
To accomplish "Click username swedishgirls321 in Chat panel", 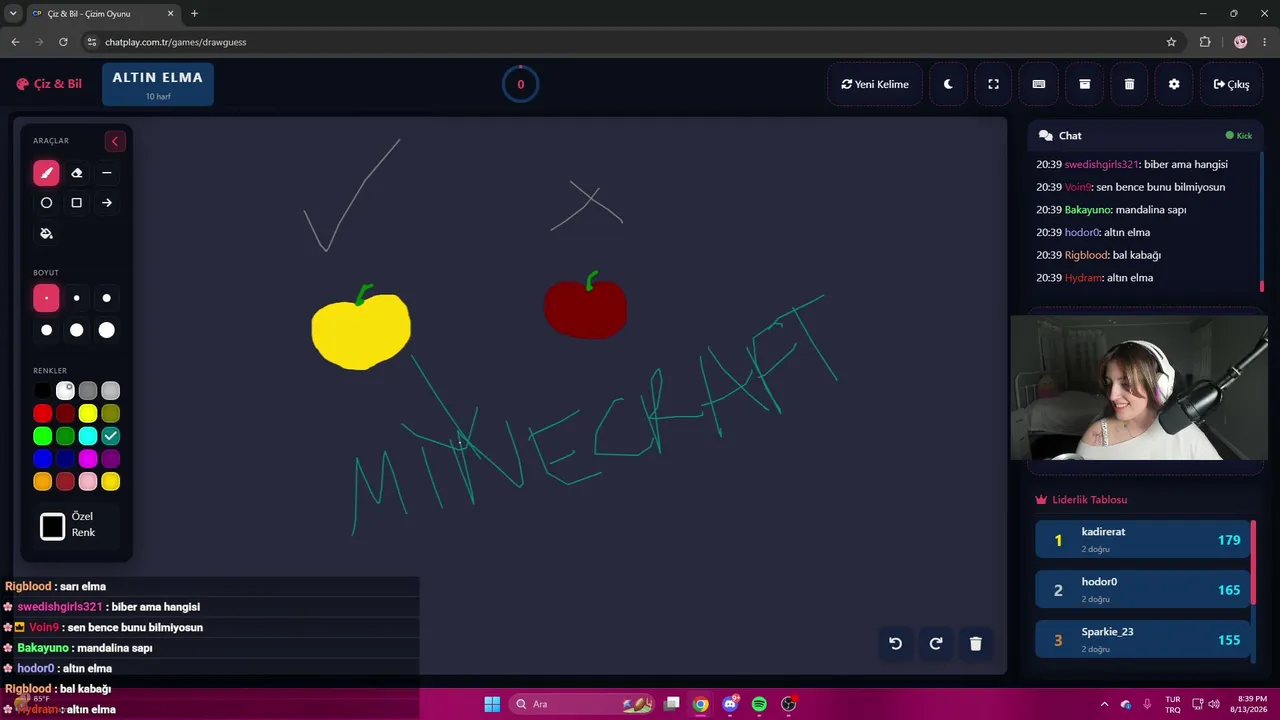I will tap(1101, 164).
